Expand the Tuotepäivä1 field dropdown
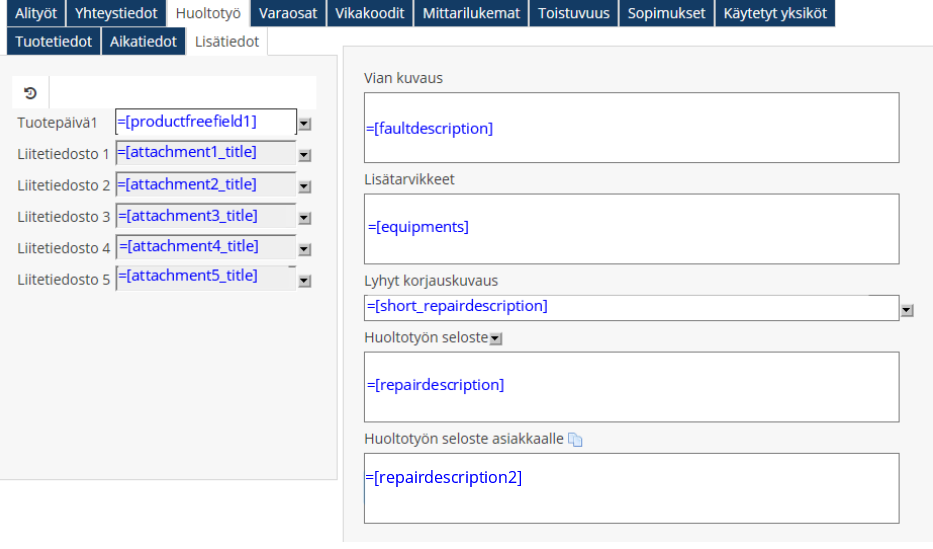 305,124
